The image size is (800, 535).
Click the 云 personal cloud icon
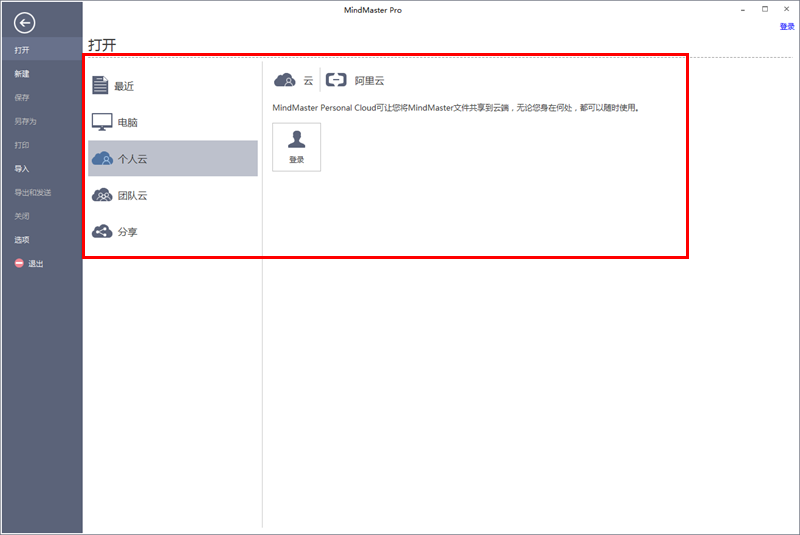click(285, 80)
